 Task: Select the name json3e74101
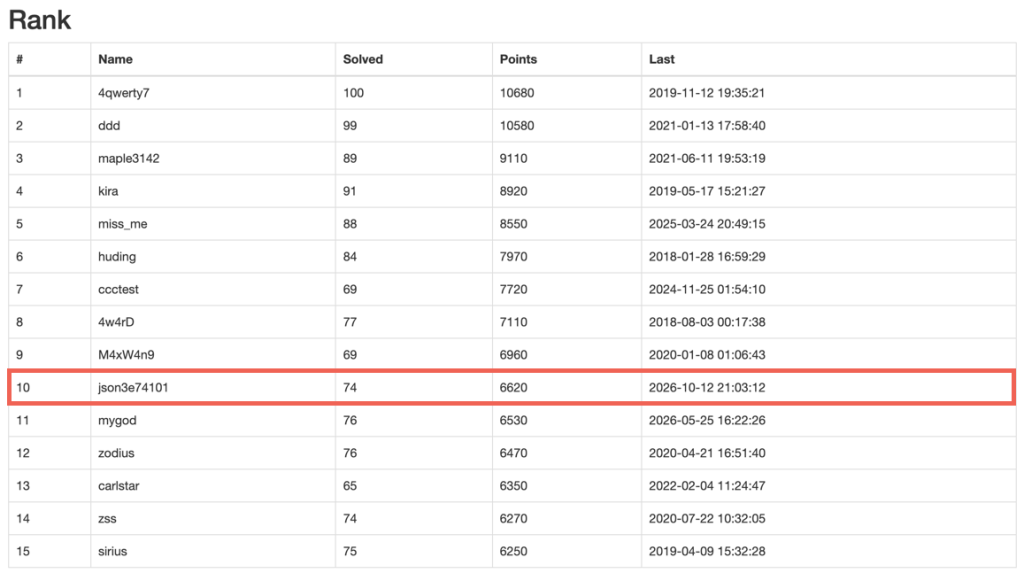click(x=133, y=387)
